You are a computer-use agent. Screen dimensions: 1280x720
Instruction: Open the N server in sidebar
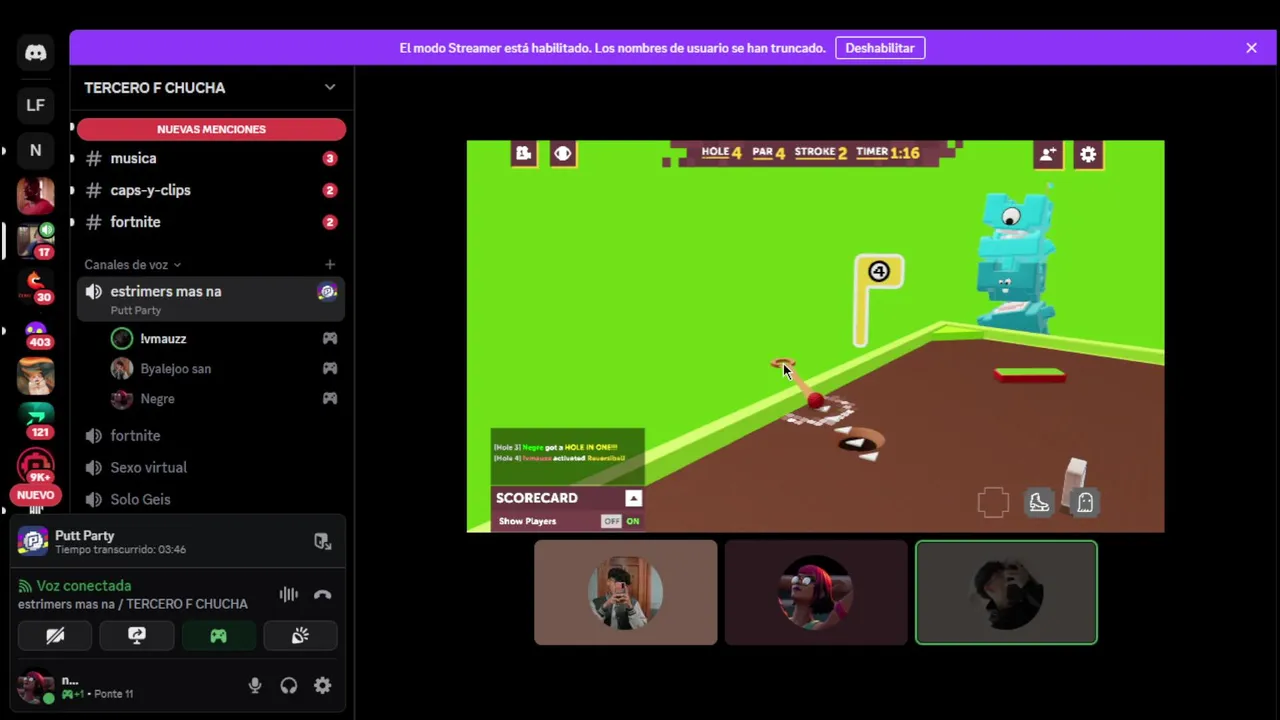35,150
